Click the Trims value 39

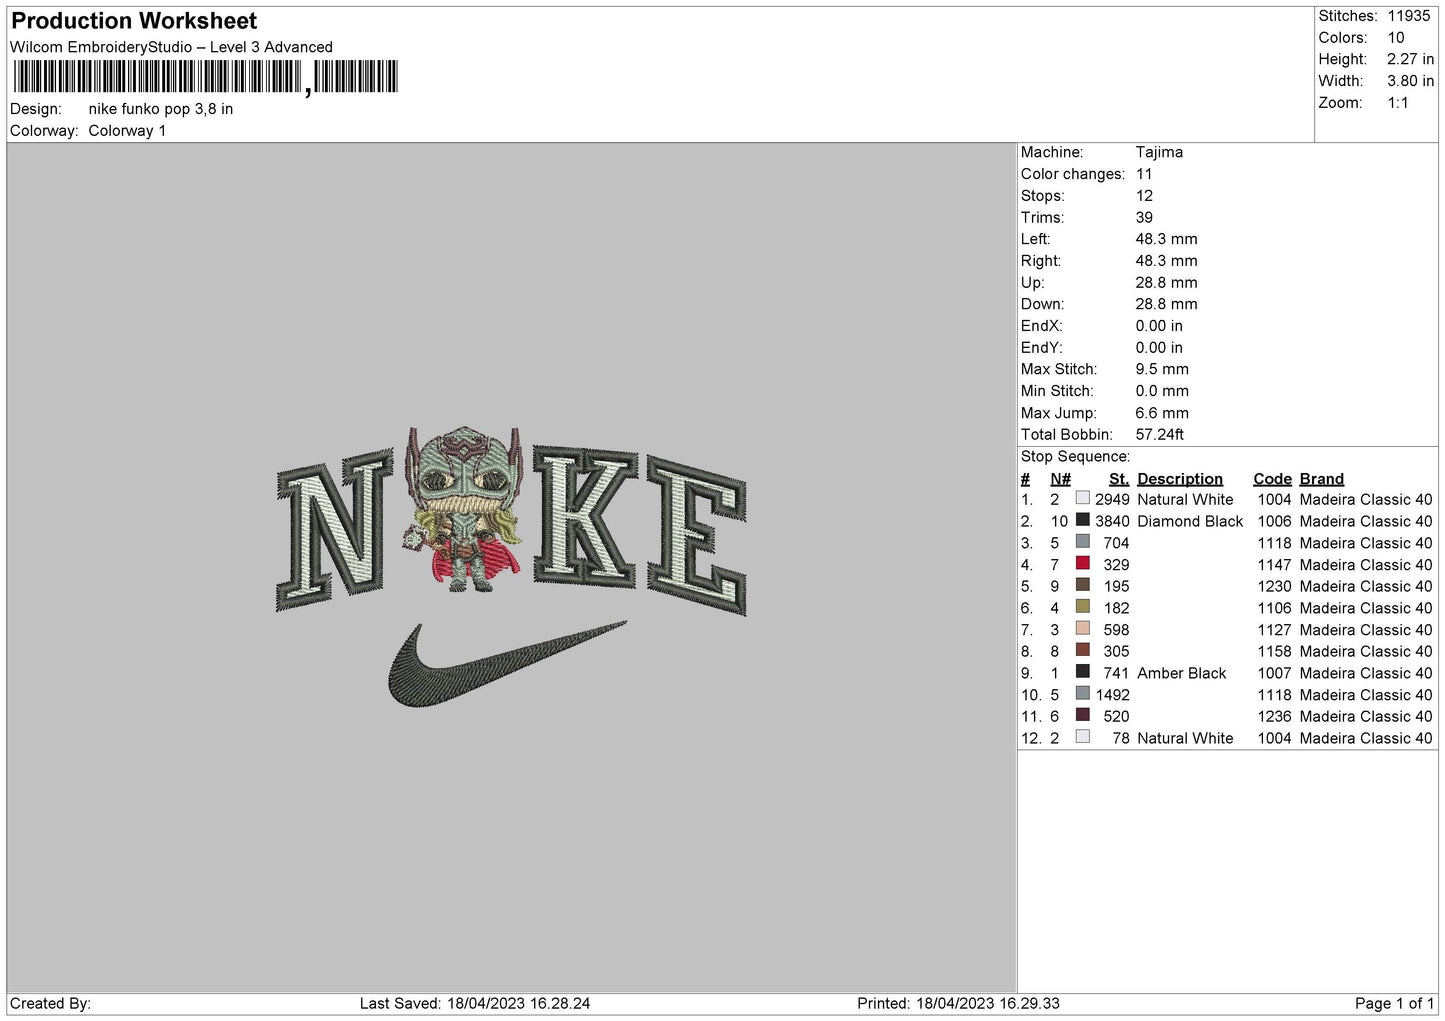tap(1144, 217)
